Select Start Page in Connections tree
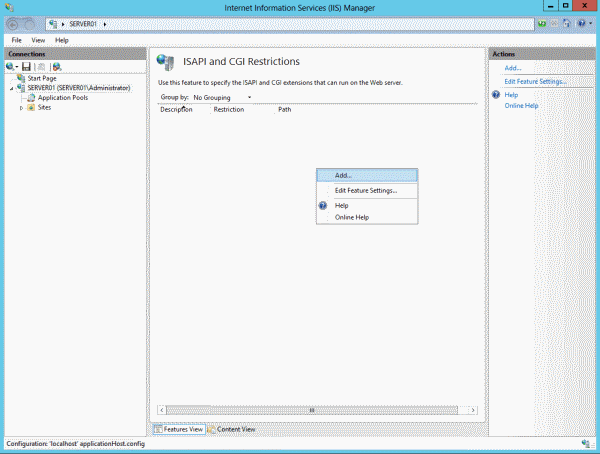The height and width of the screenshot is (454, 600). point(42,78)
